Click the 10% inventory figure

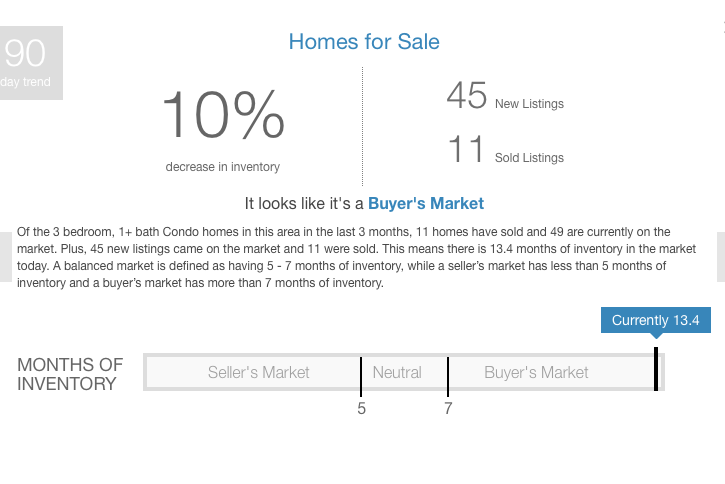pos(223,115)
